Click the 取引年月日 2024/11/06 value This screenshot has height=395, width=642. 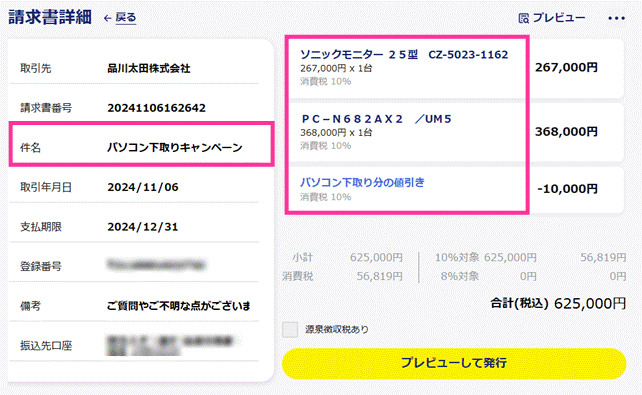coord(143,187)
